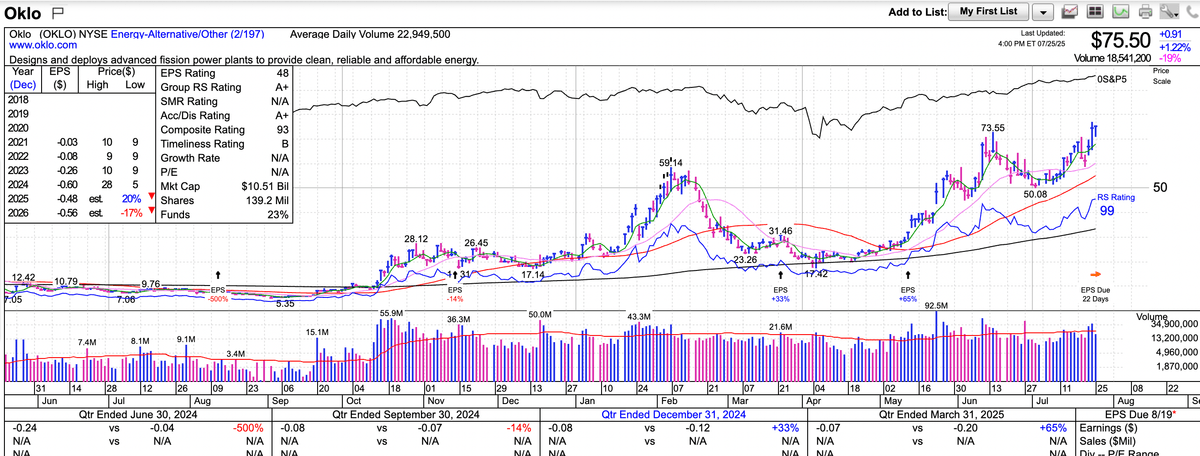1200x456 pixels.
Task: Click the Acc/Dis Rating row
Action: click(224, 115)
